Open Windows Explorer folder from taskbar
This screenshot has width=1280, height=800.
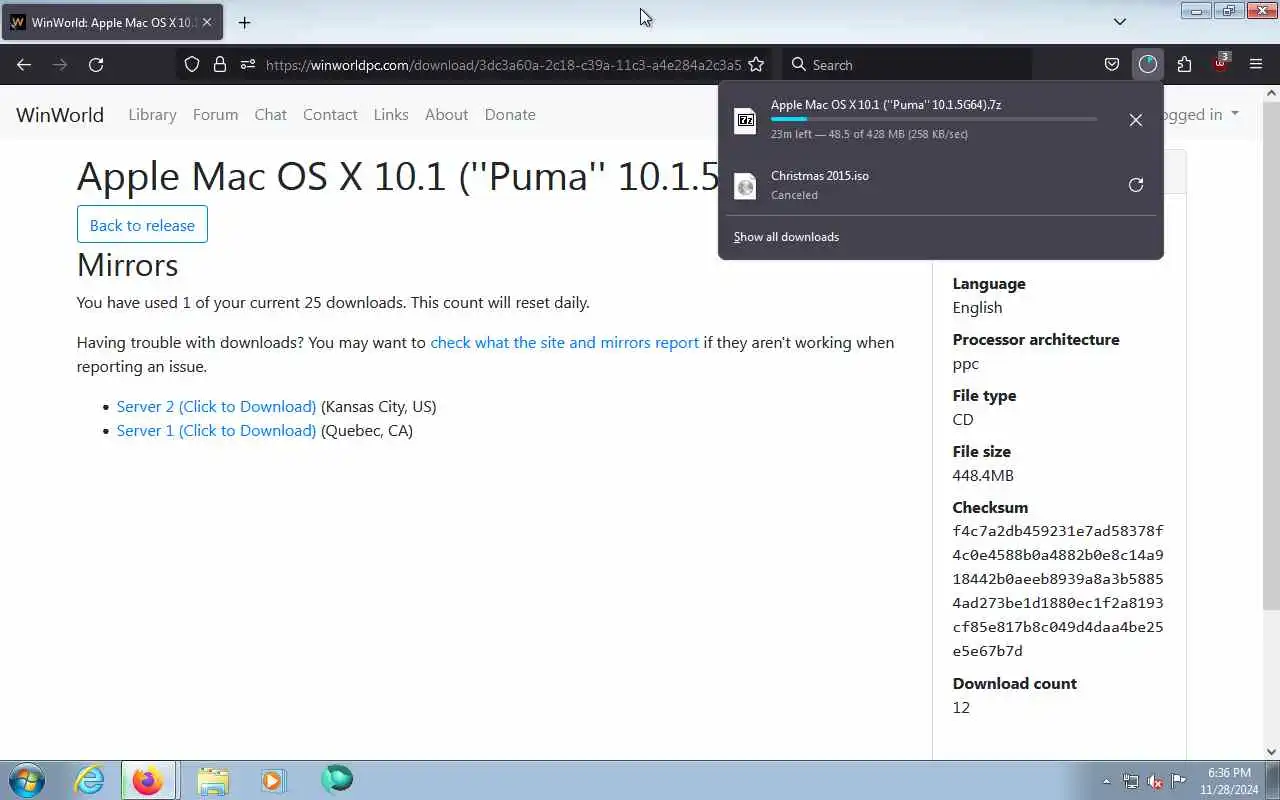click(x=213, y=780)
